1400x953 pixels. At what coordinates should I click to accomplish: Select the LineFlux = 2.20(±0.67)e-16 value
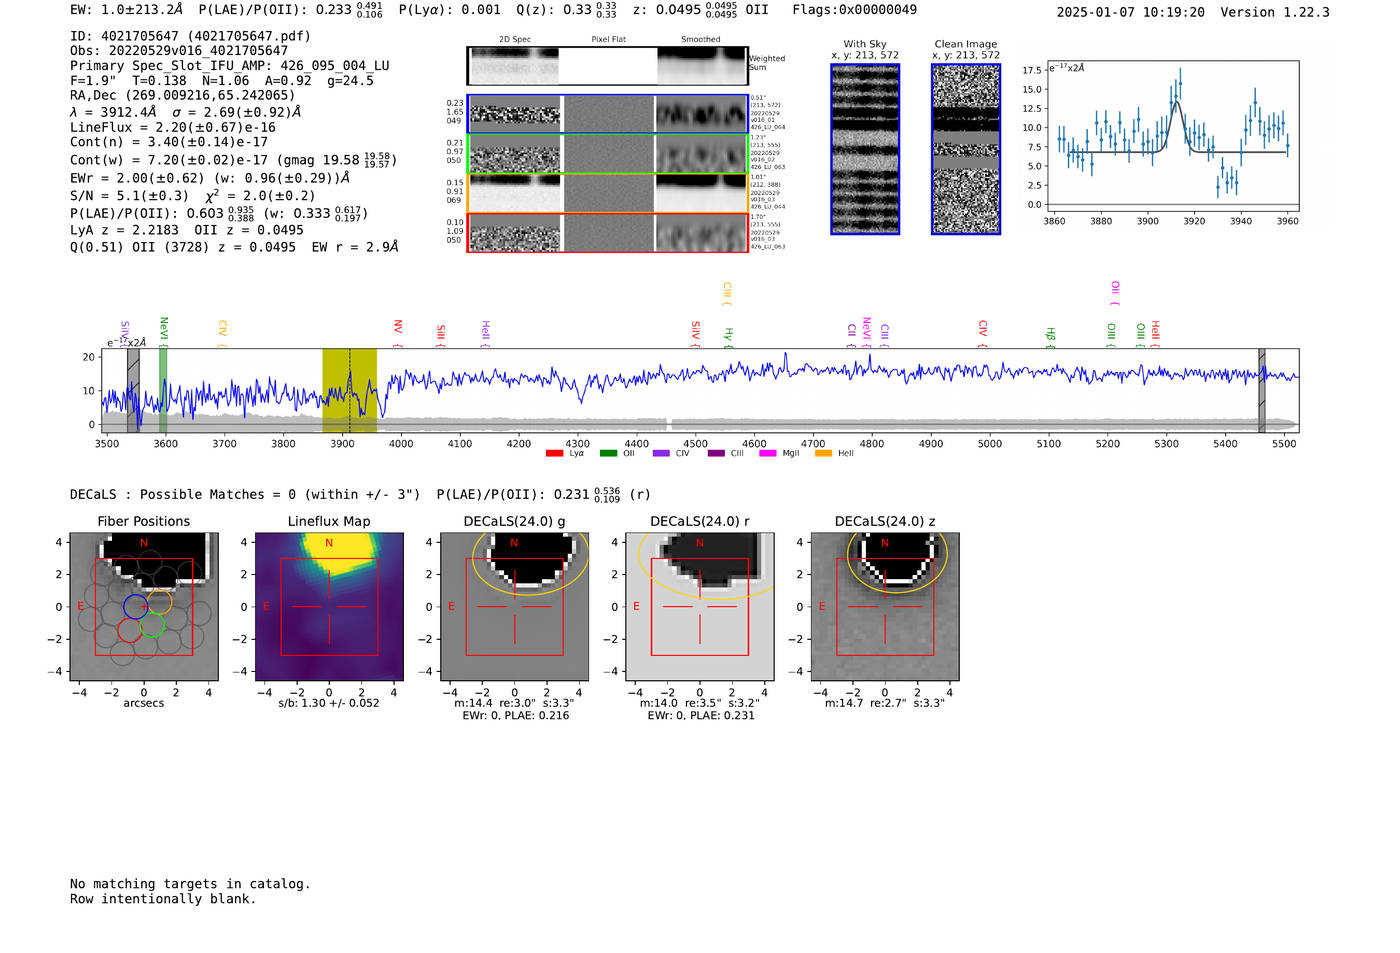pos(173,127)
